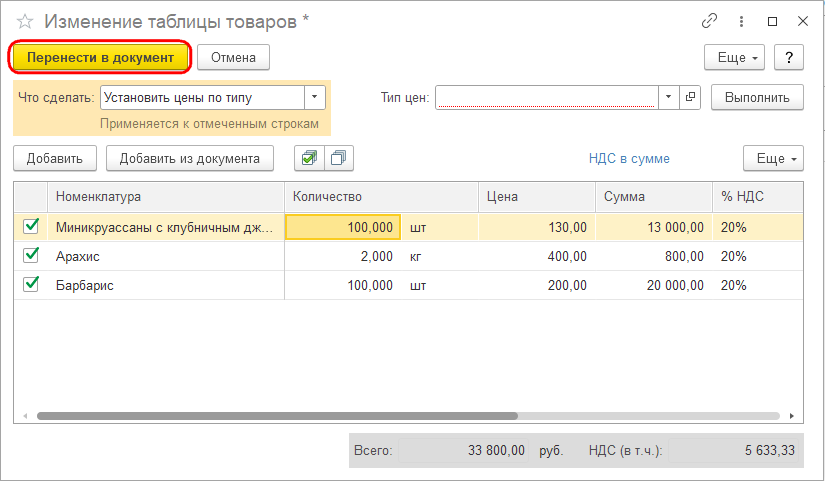
Task: Click sum 800,00 cell
Action: click(x=654, y=256)
